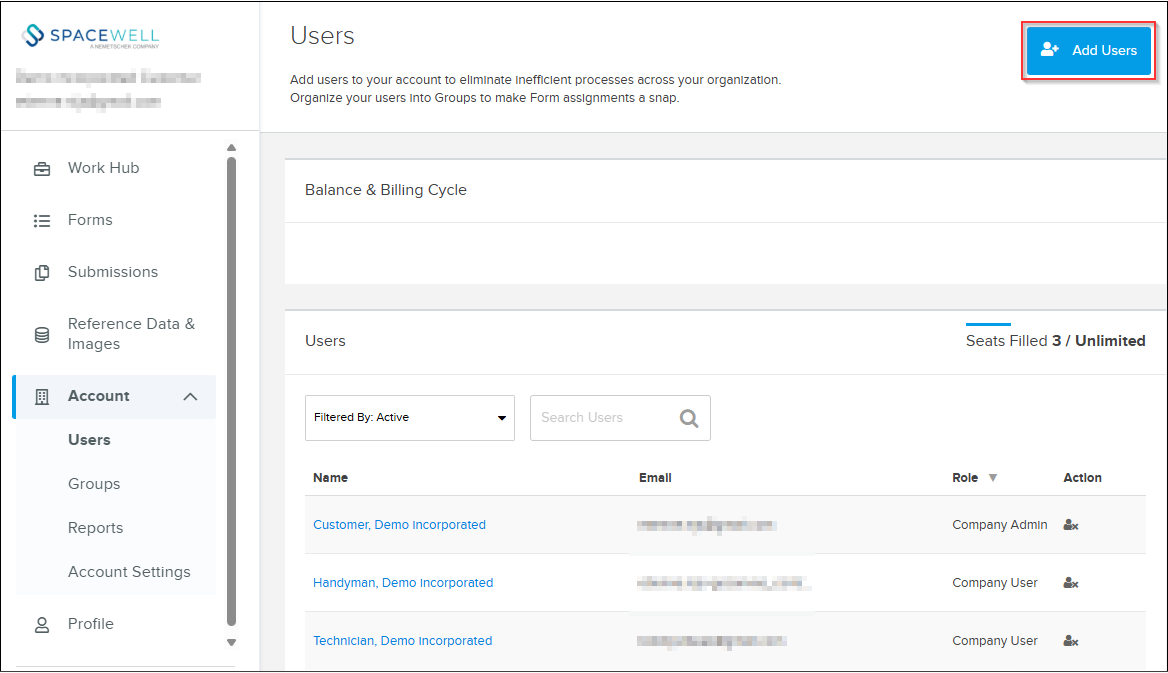The image size is (1168, 673).
Task: Click the Spacewell logo
Action: (90, 36)
